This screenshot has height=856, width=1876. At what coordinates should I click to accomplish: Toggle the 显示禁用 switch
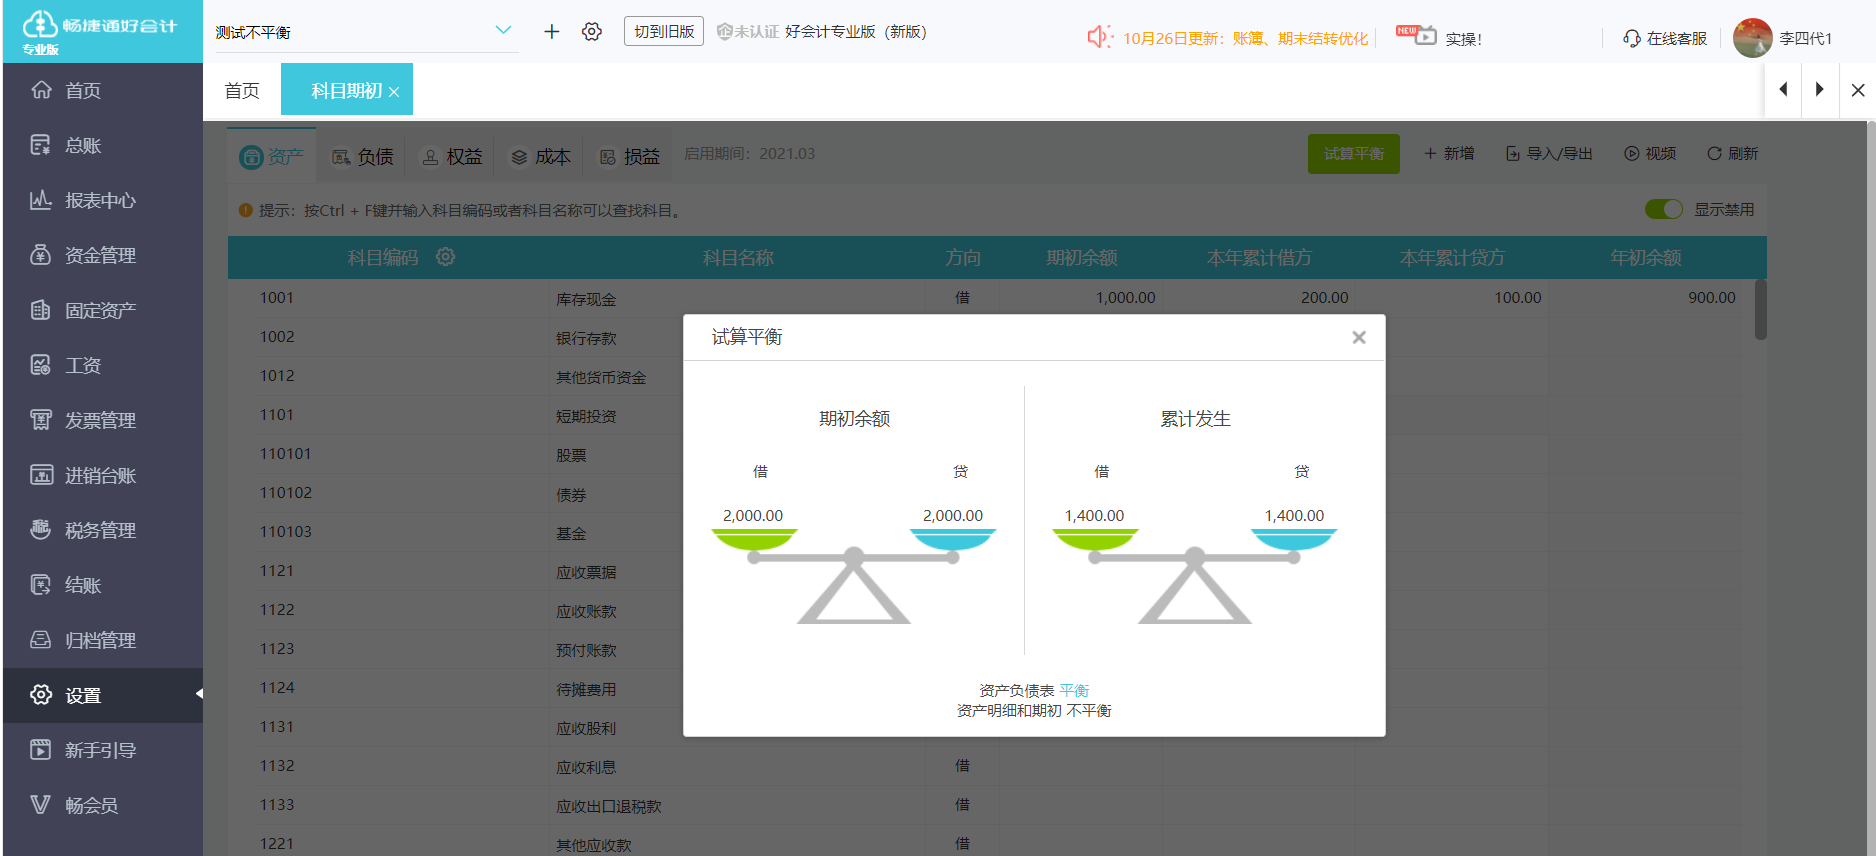[x=1663, y=209]
